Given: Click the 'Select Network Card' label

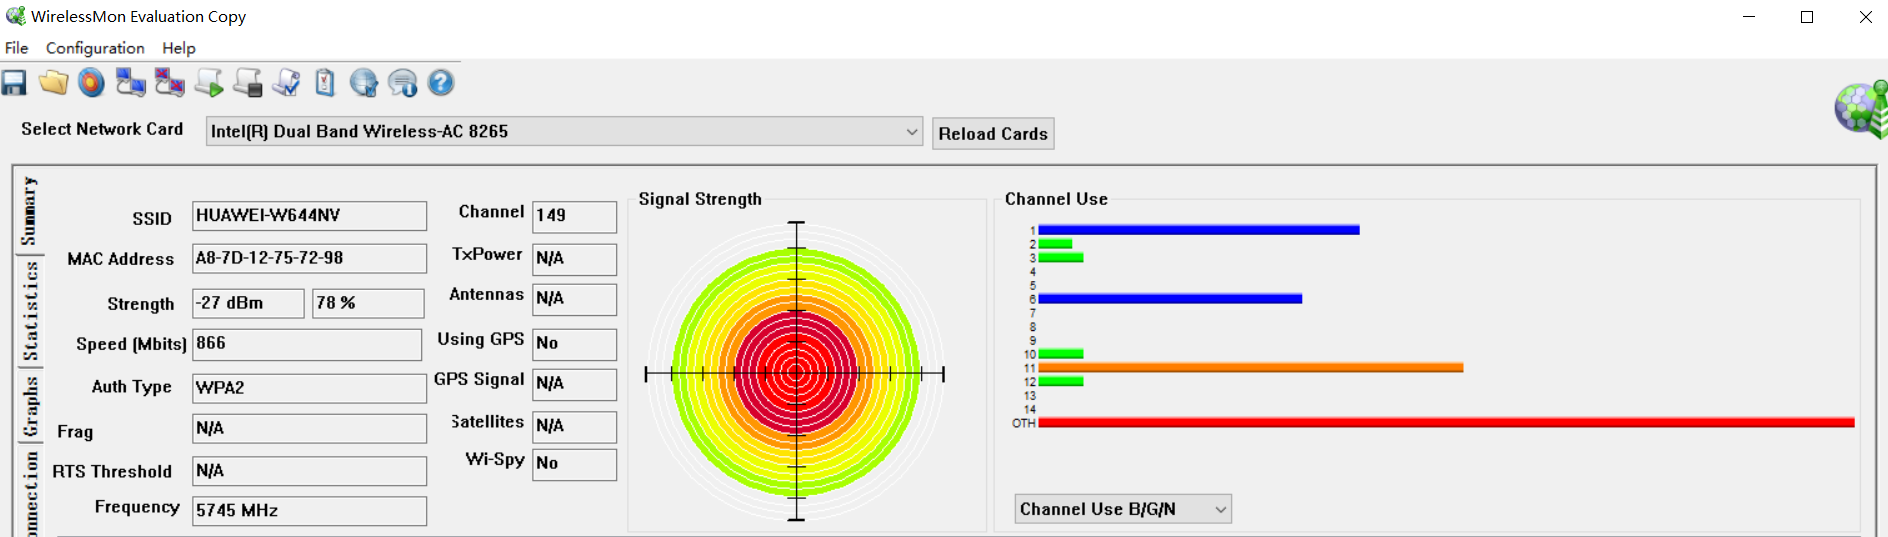Looking at the screenshot, I should coord(102,129).
